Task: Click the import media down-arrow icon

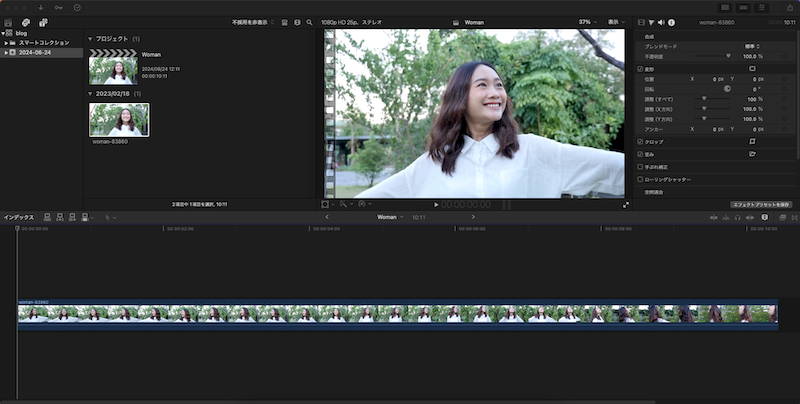Action: [41, 8]
